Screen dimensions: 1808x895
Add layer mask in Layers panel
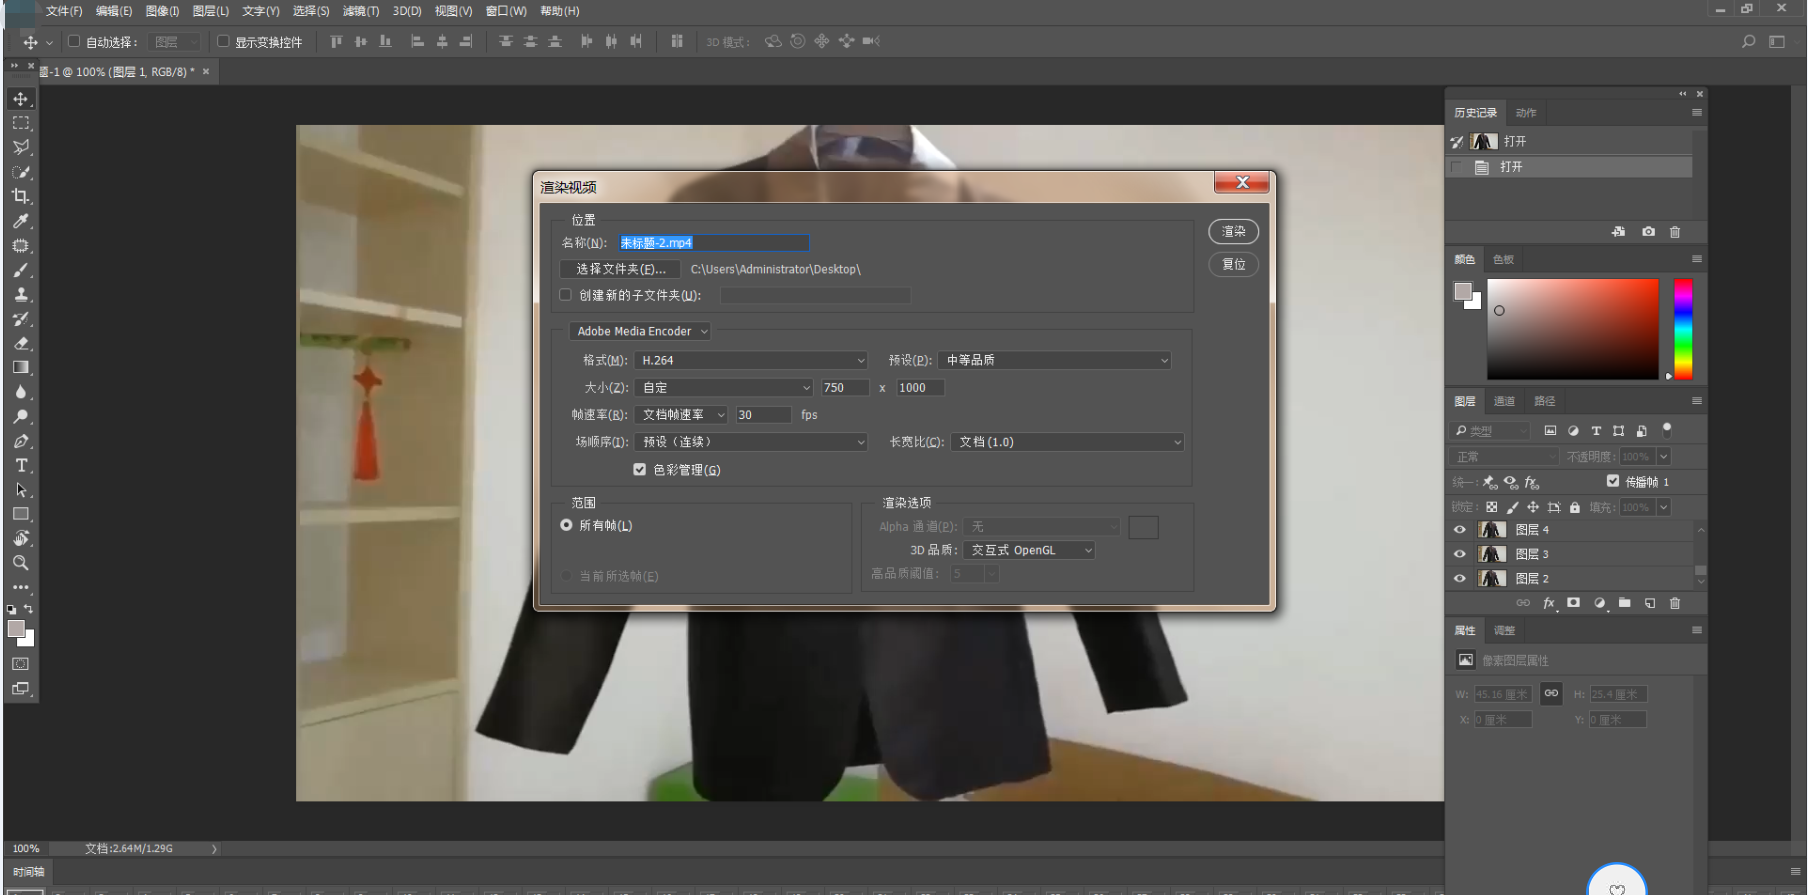[1574, 603]
